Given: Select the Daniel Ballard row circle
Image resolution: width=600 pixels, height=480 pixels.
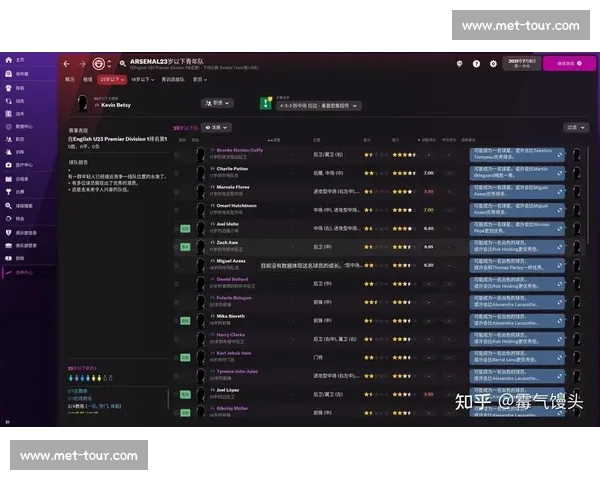Looking at the screenshot, I should 176,284.
